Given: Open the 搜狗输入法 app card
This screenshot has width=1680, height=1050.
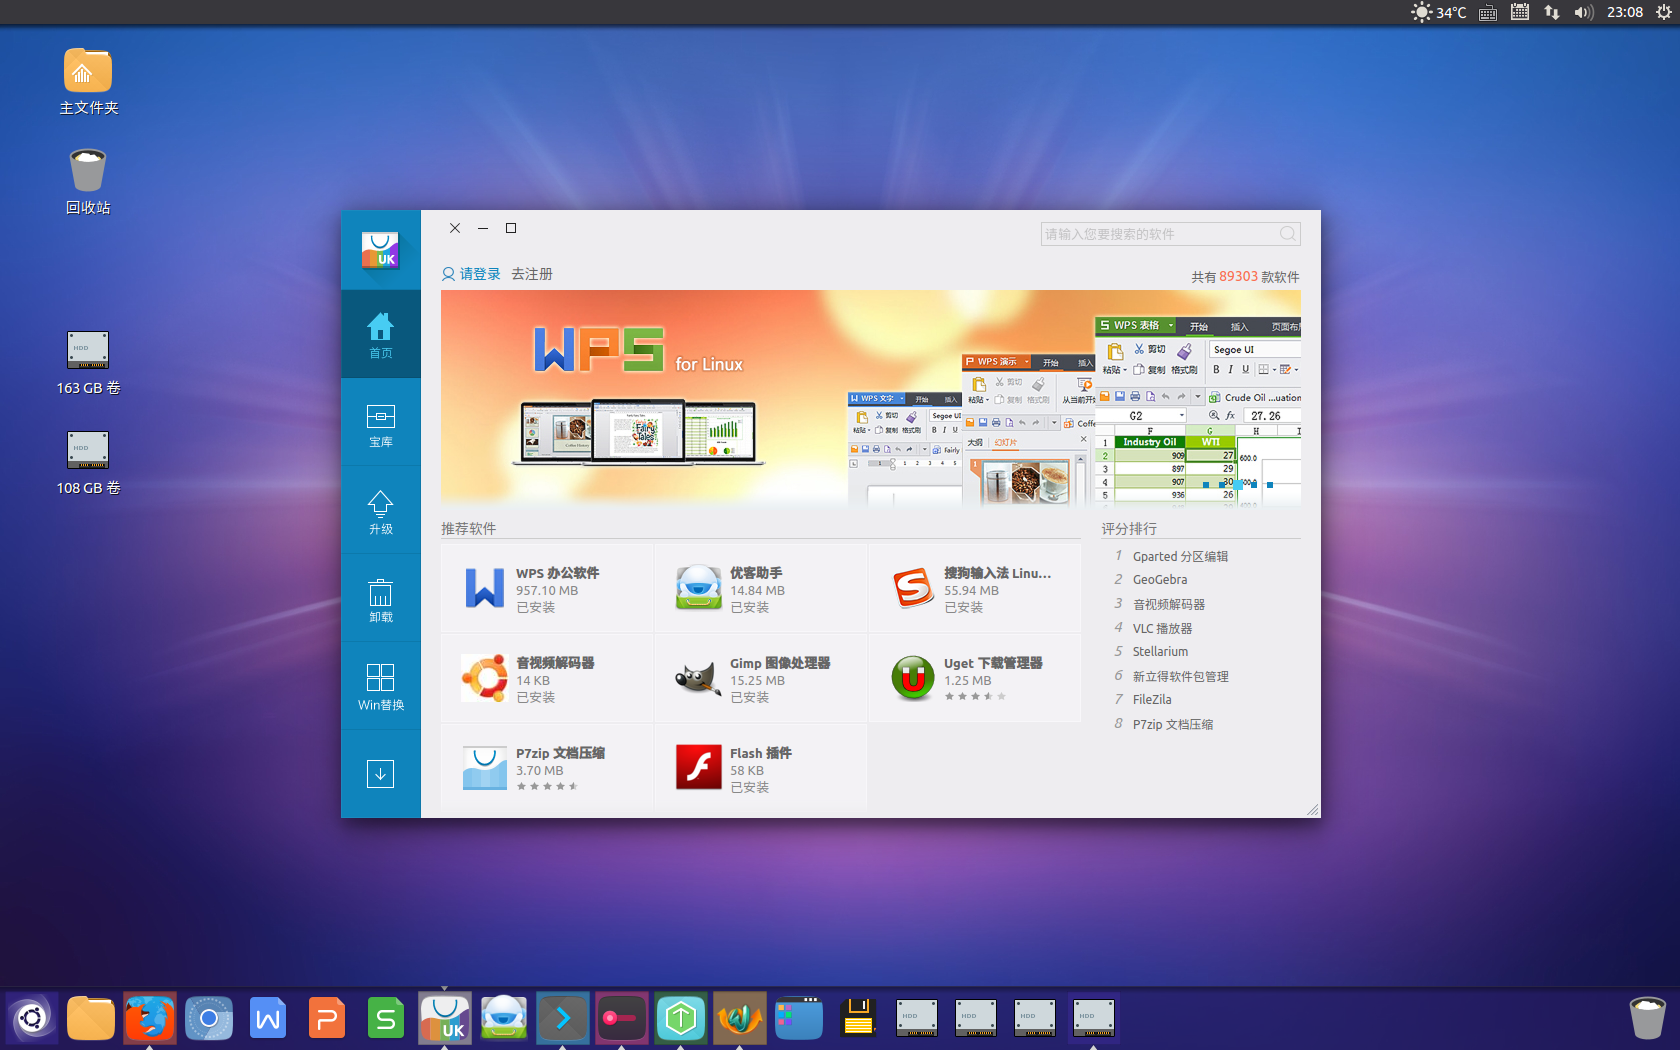Looking at the screenshot, I should [x=975, y=588].
